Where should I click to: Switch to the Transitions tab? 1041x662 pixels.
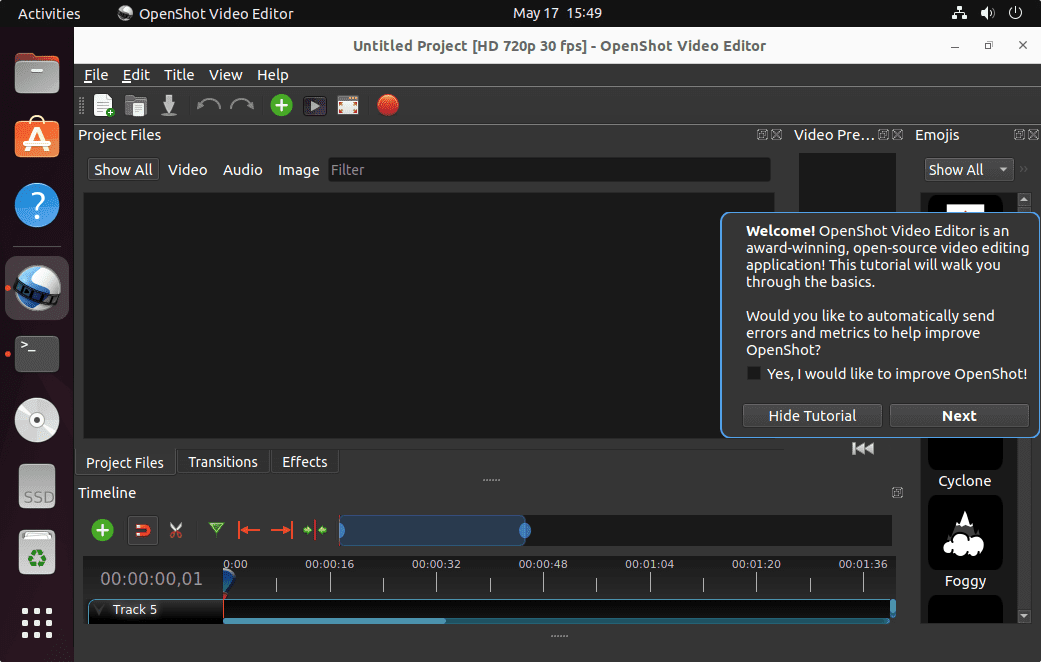point(223,461)
